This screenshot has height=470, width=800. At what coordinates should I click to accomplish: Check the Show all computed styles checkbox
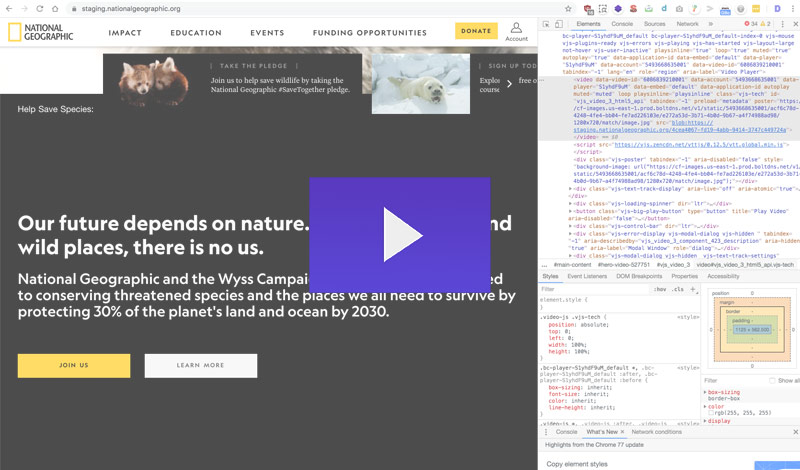(772, 381)
